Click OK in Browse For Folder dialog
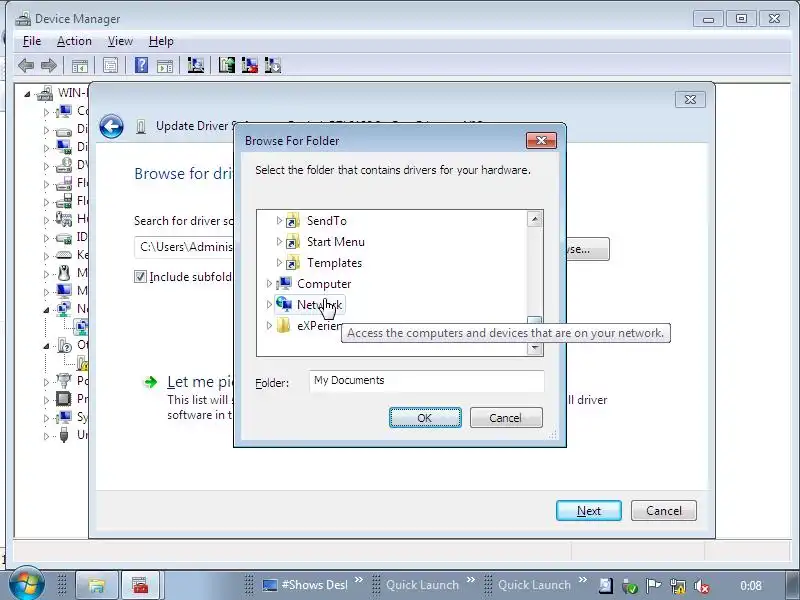800x600 pixels. (425, 418)
